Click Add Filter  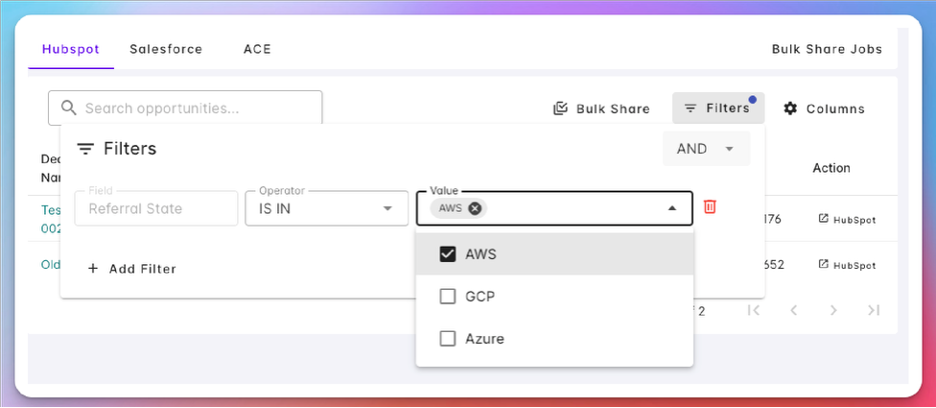[x=133, y=269]
